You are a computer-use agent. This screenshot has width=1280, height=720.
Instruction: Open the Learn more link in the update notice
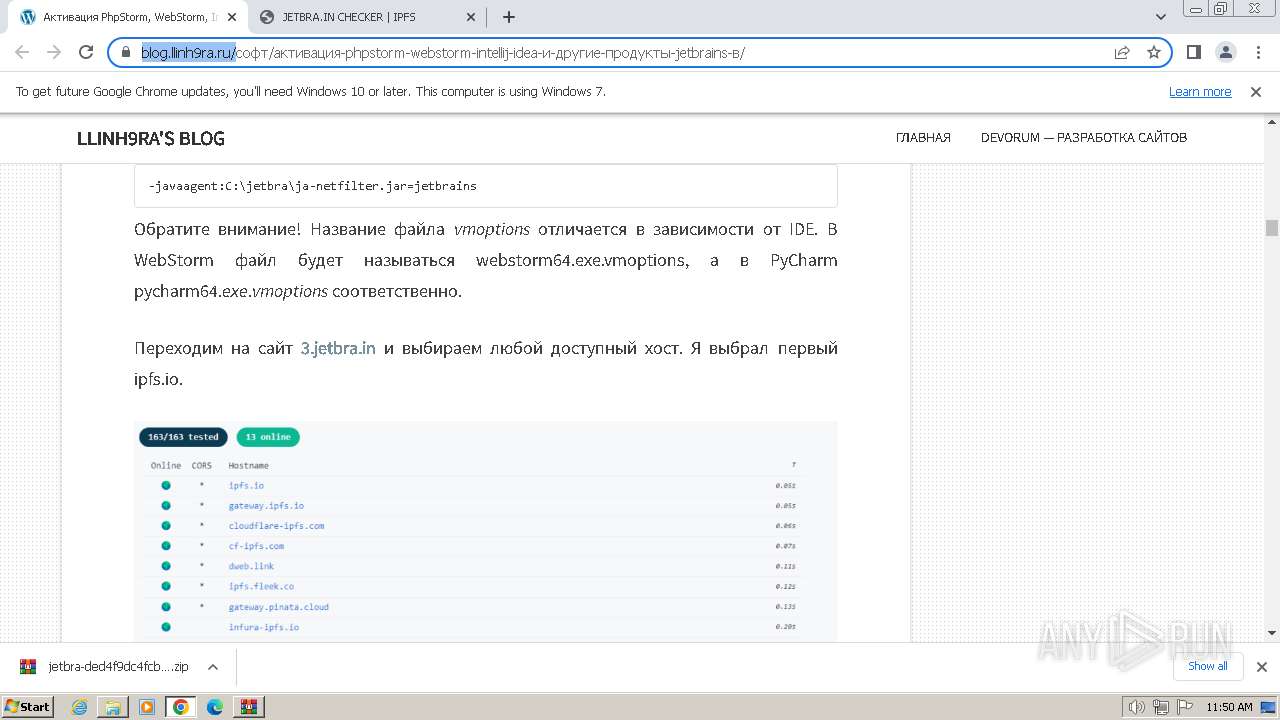(1200, 92)
